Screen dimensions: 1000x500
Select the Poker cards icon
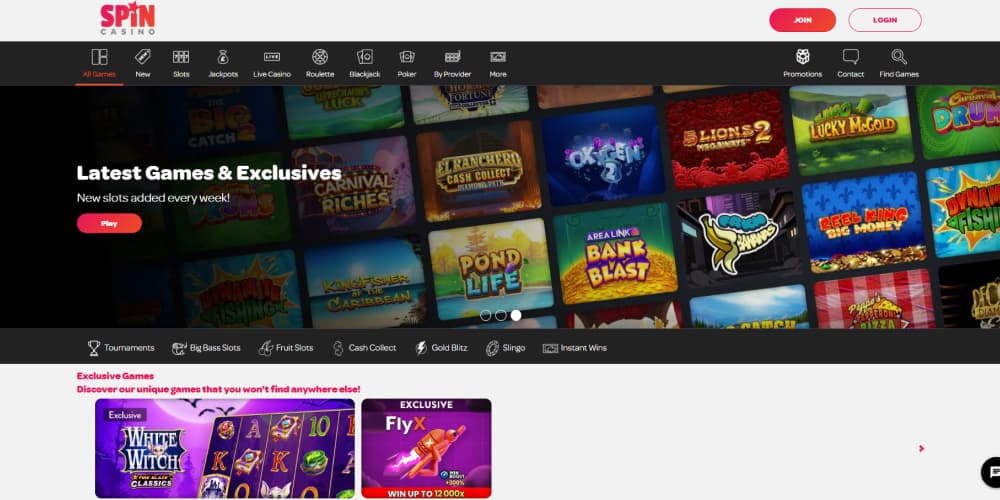(x=407, y=57)
